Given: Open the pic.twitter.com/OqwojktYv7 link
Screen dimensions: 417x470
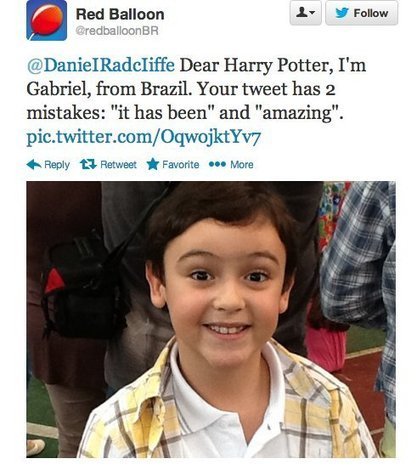Looking at the screenshot, I should point(143,137).
